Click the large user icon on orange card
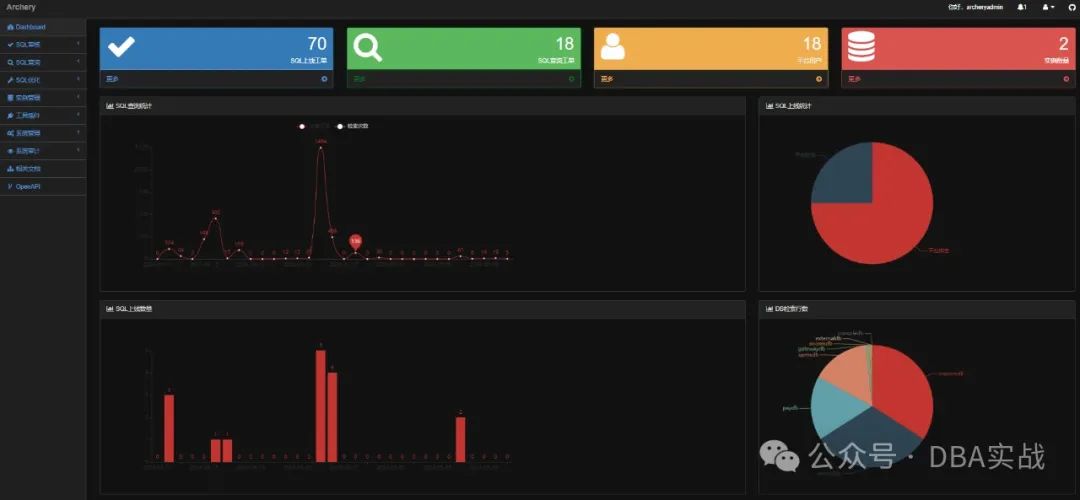 [x=613, y=46]
